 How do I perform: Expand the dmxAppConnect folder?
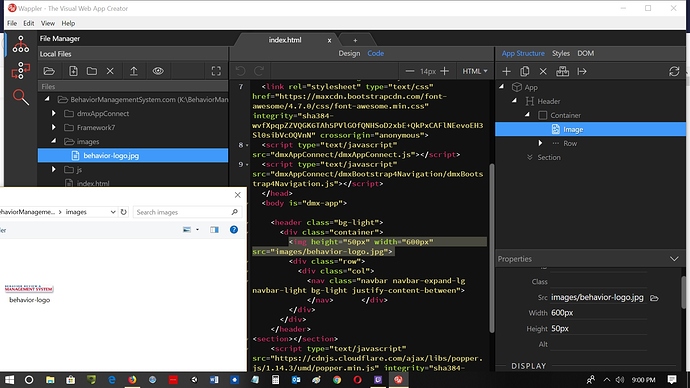click(54, 113)
